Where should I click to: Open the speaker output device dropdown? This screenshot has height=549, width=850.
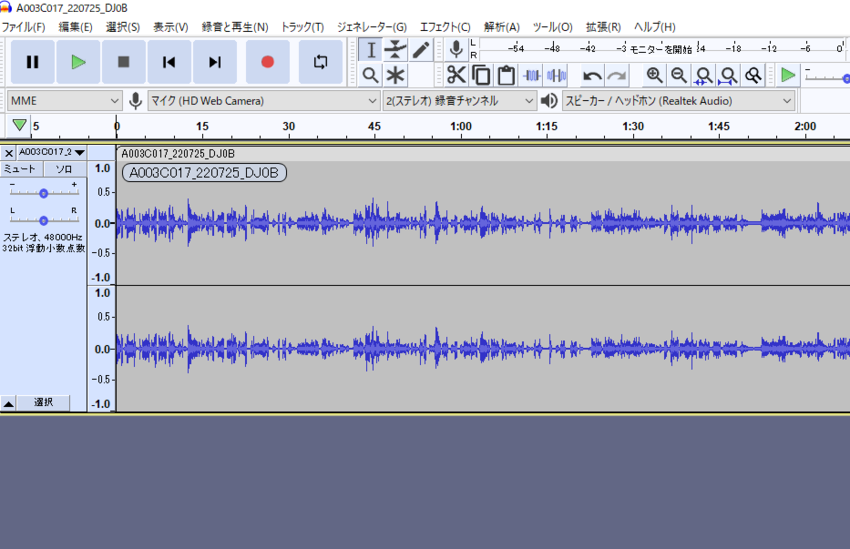(679, 101)
